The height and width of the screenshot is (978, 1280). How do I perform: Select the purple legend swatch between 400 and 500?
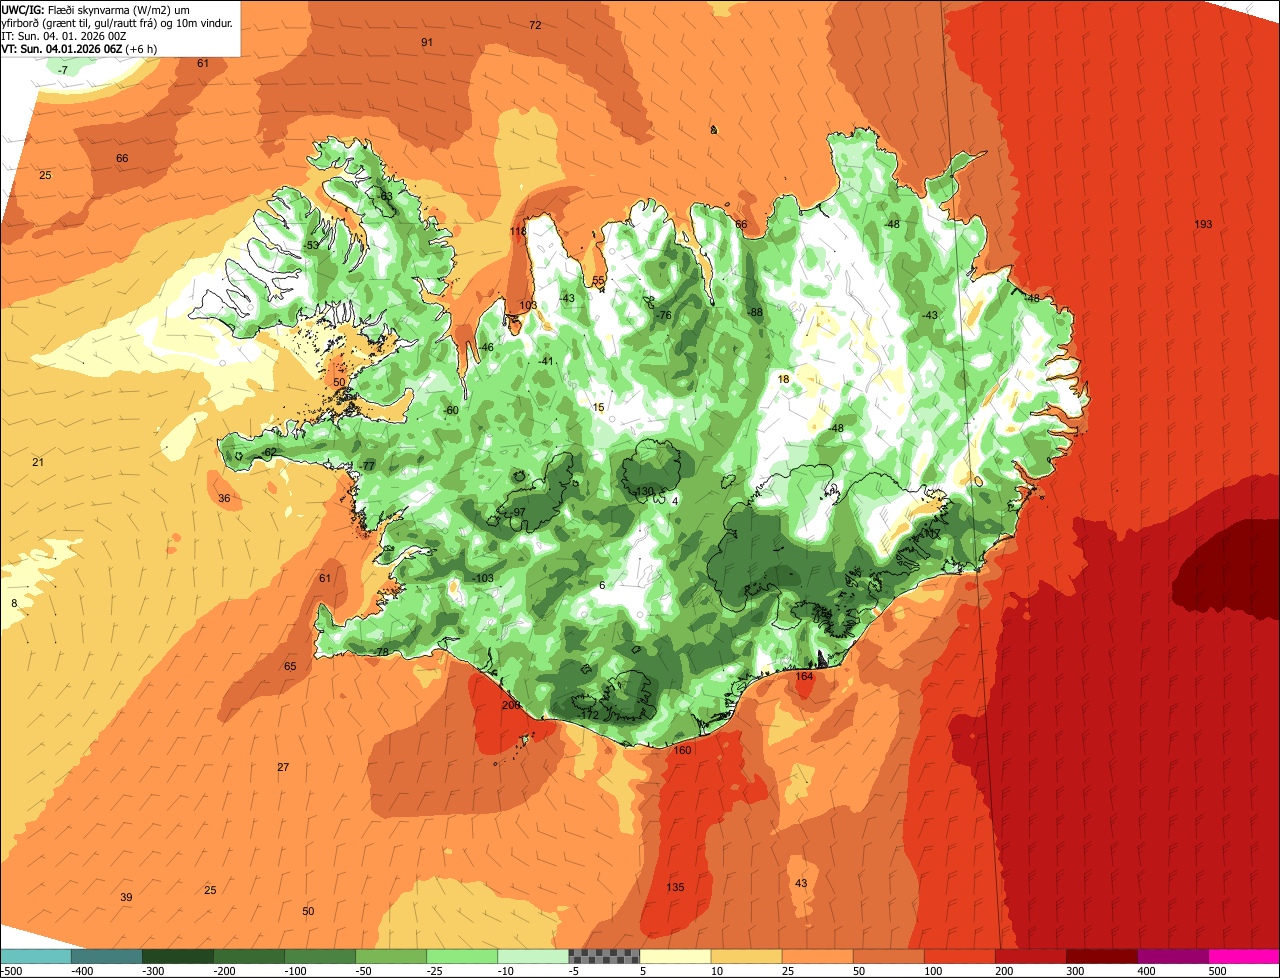click(x=1173, y=956)
